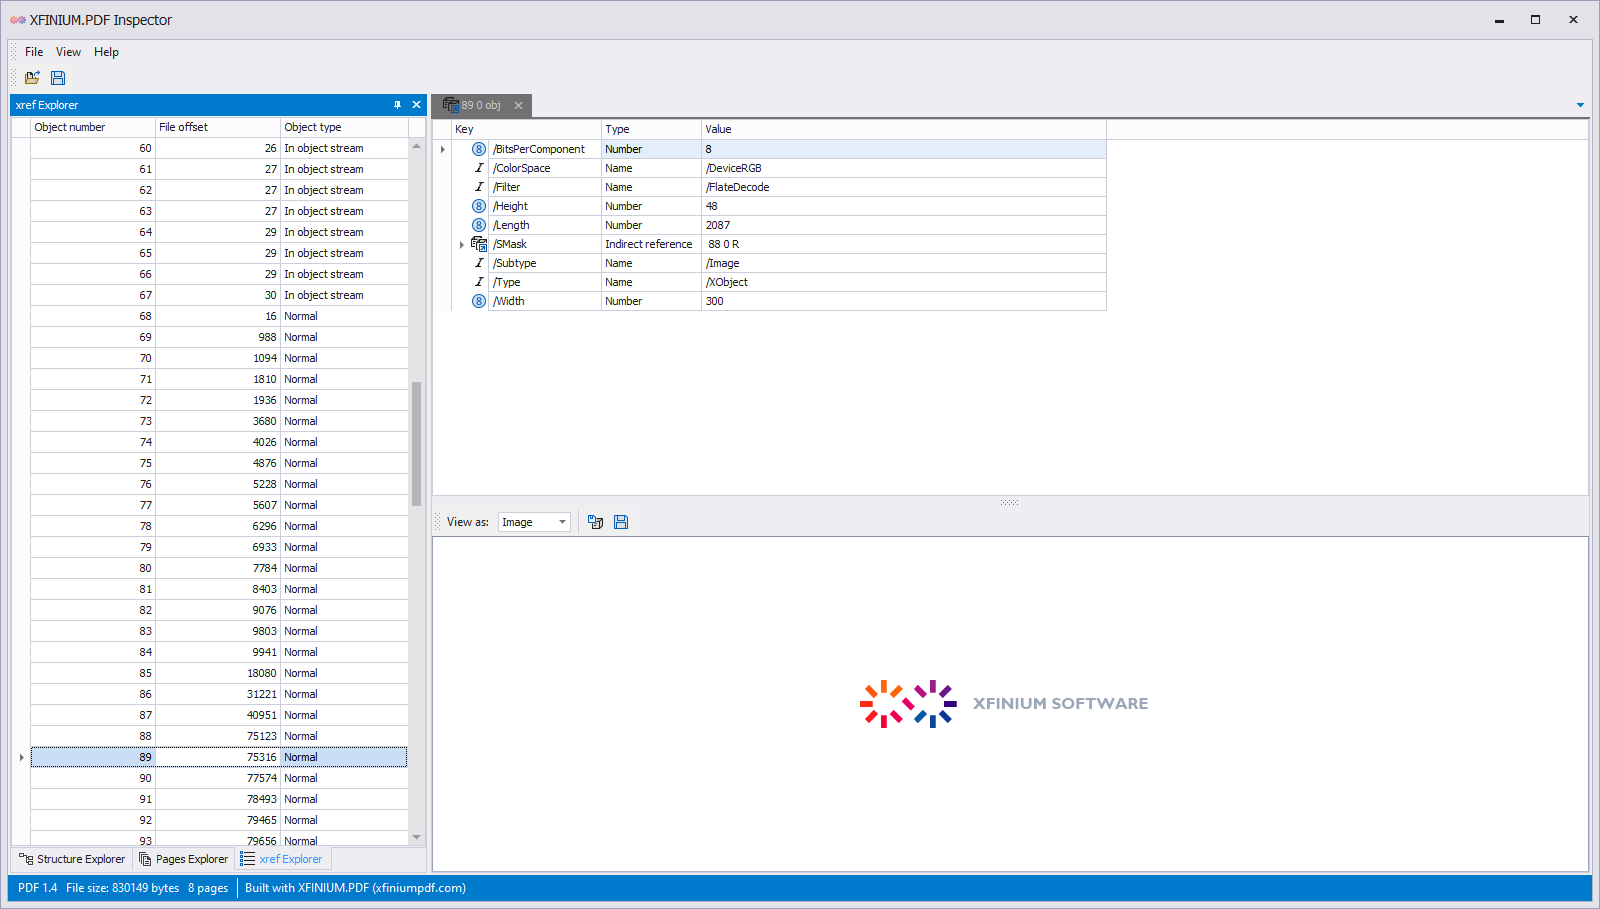Close the xref Explorer panel
The height and width of the screenshot is (909, 1600).
417,105
